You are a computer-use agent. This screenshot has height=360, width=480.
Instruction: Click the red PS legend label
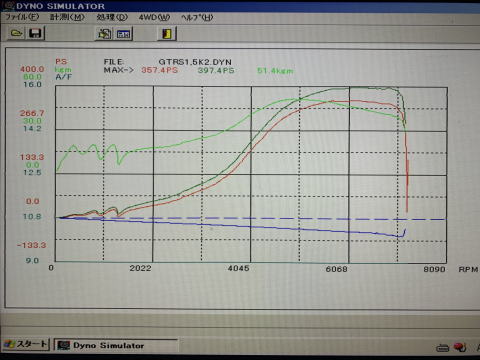click(61, 62)
